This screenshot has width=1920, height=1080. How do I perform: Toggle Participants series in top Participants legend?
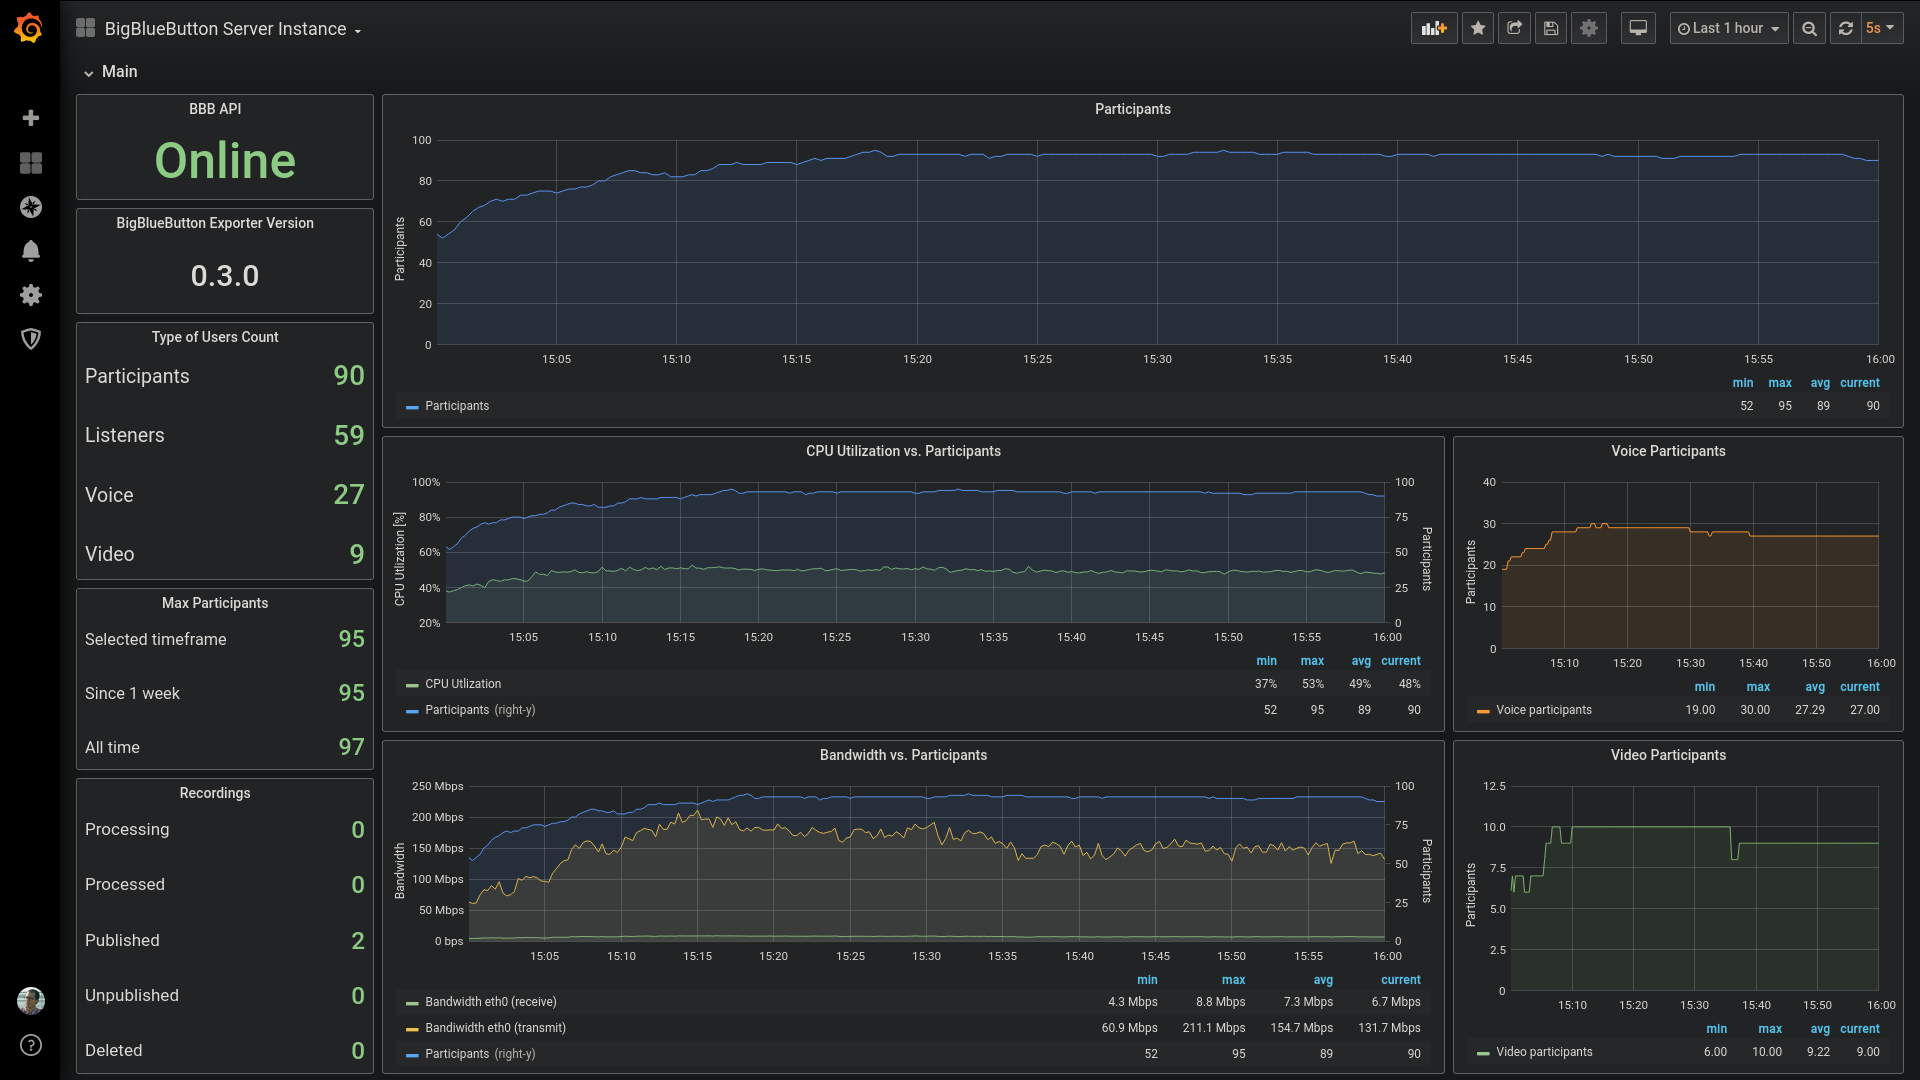(457, 406)
